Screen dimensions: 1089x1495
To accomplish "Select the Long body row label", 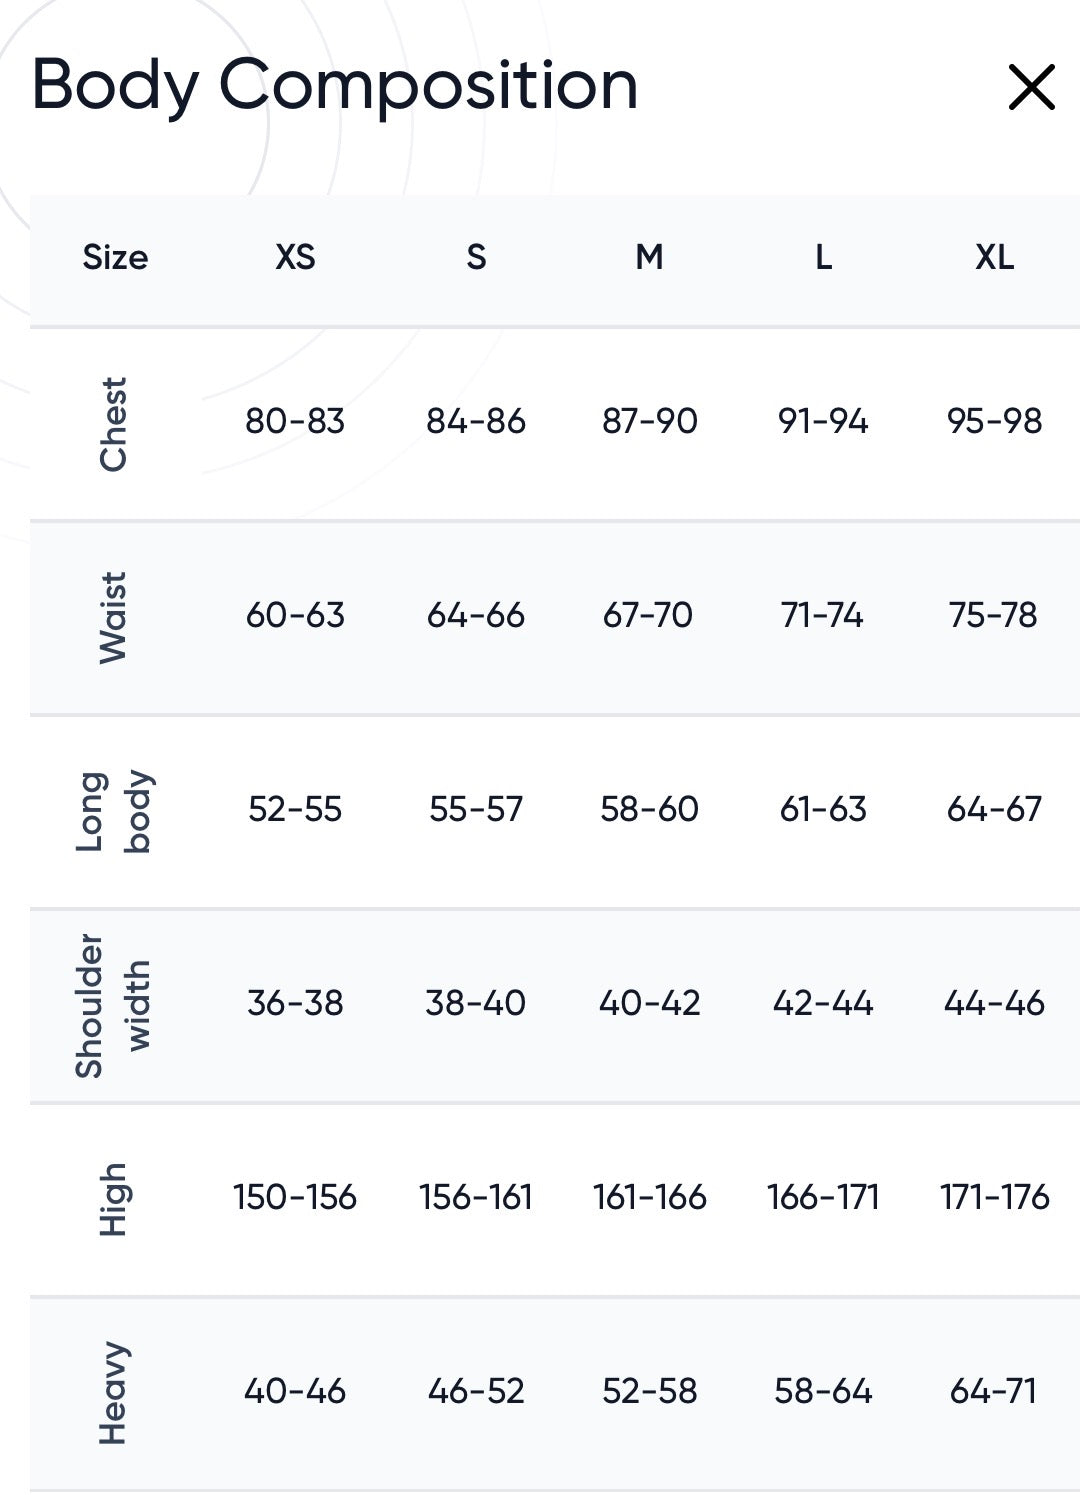I will point(114,811).
